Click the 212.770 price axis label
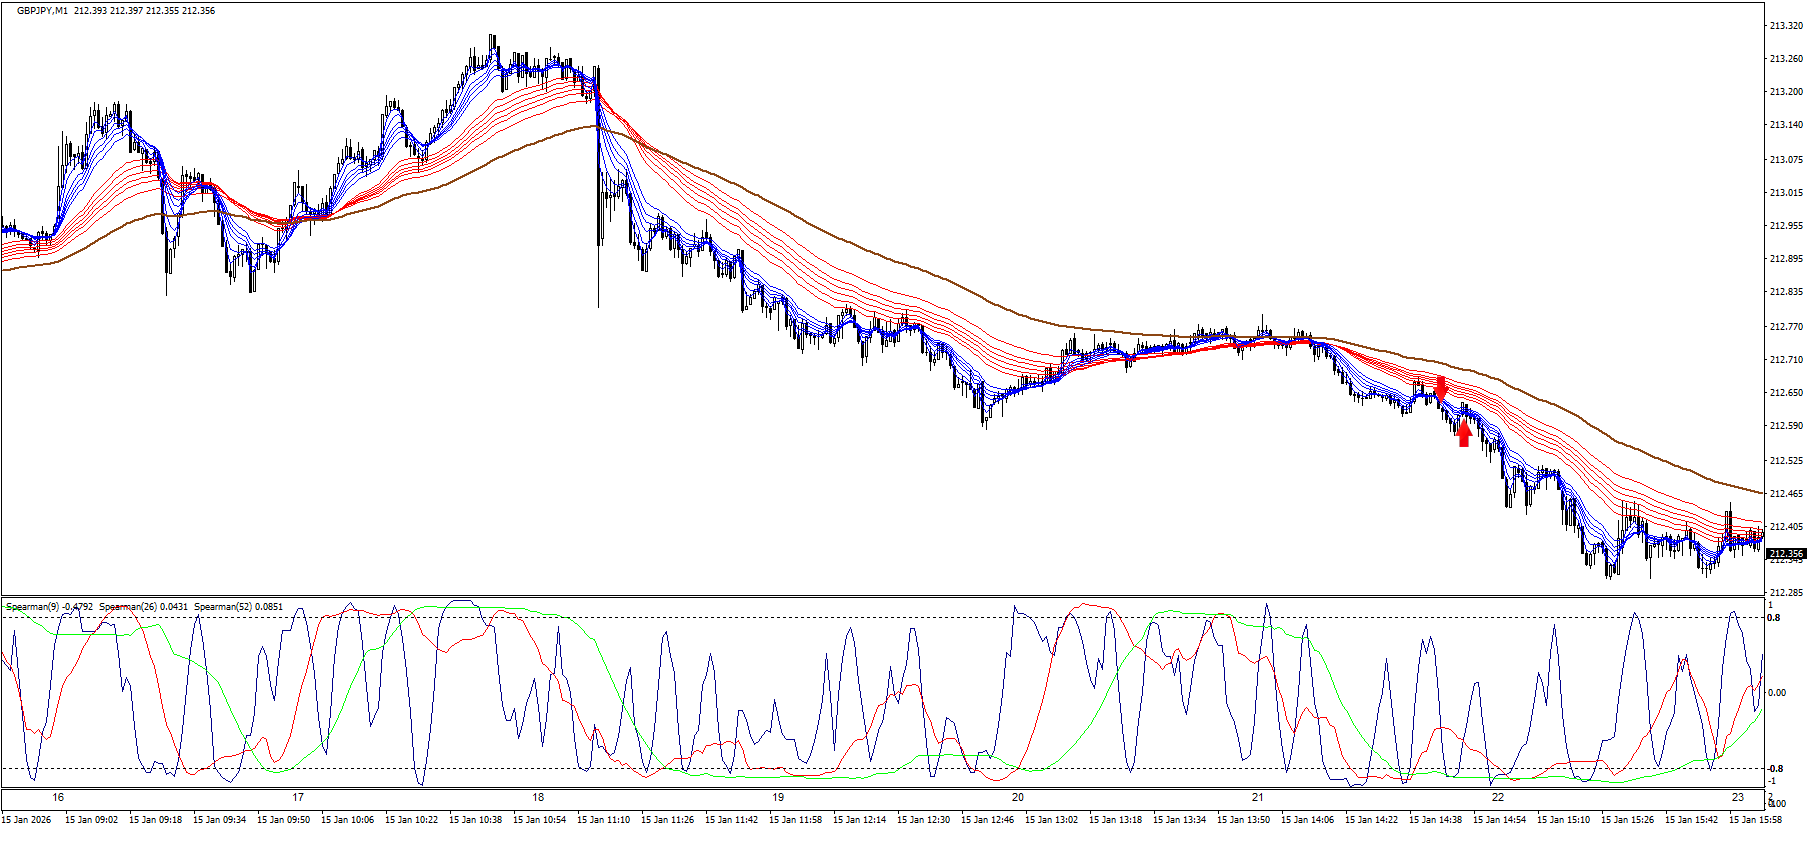Image resolution: width=1816 pixels, height=847 pixels. click(1786, 326)
